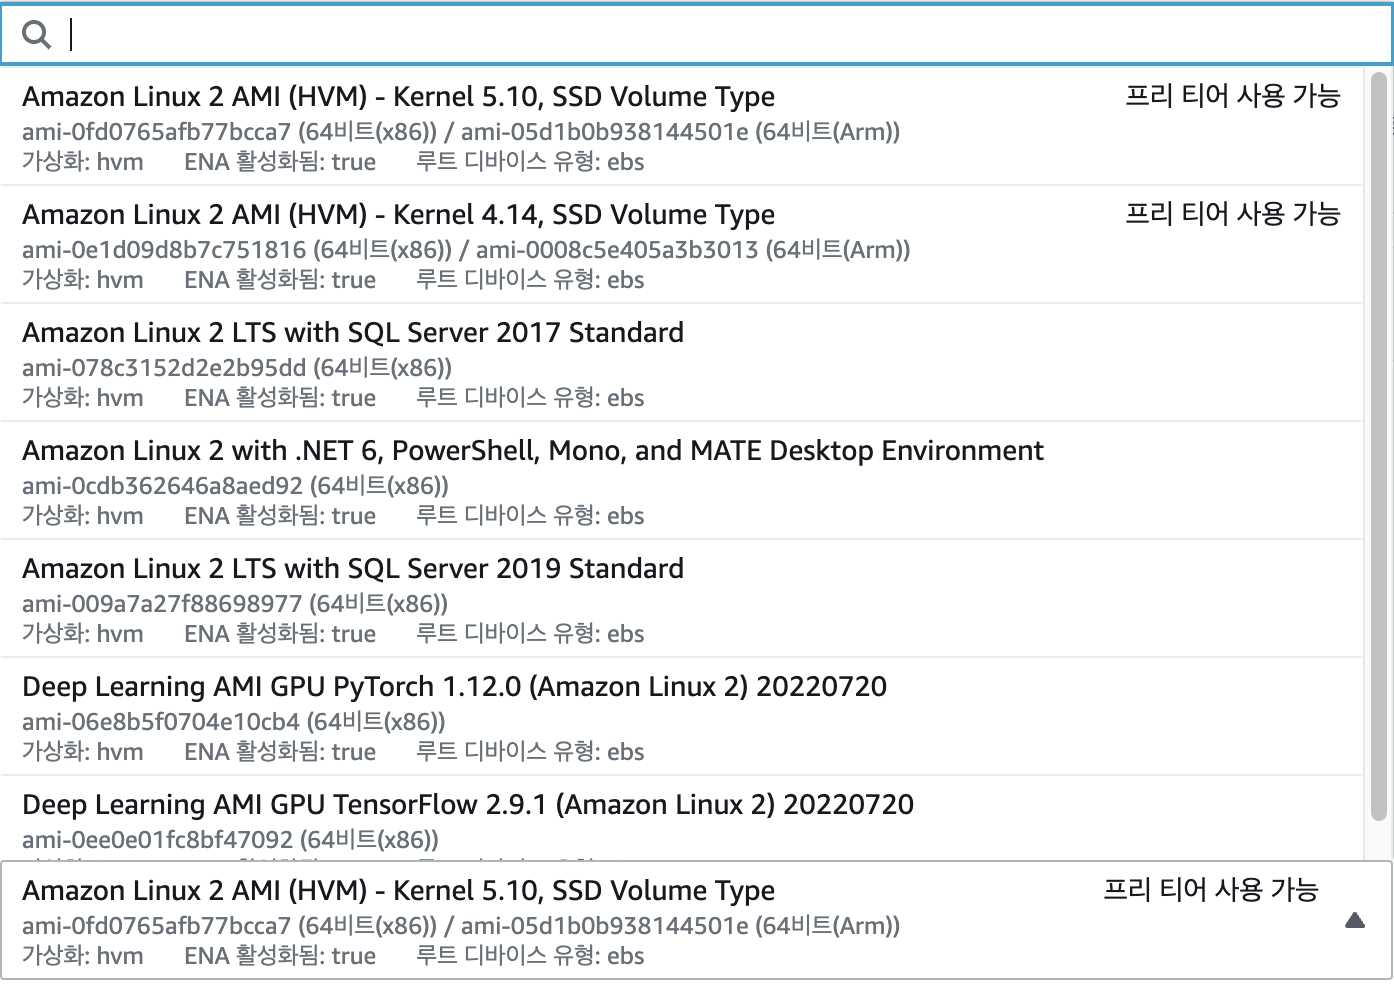
Task: Pick Amazon Linux 2 LTS SQL Server 2019 Standard
Action: 681,599
